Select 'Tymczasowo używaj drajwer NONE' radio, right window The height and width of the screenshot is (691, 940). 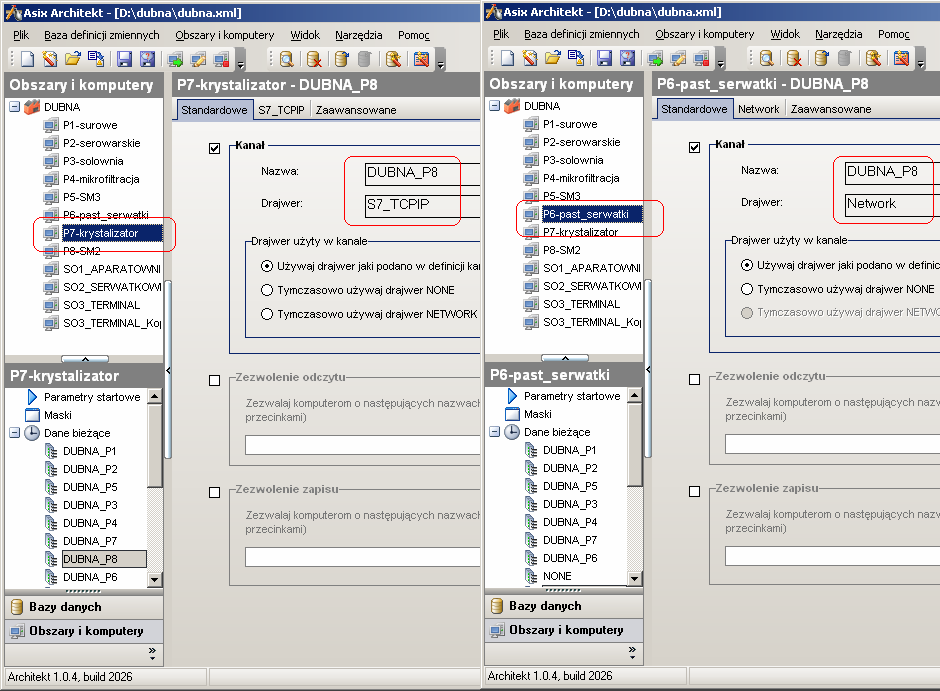pyautogui.click(x=747, y=289)
